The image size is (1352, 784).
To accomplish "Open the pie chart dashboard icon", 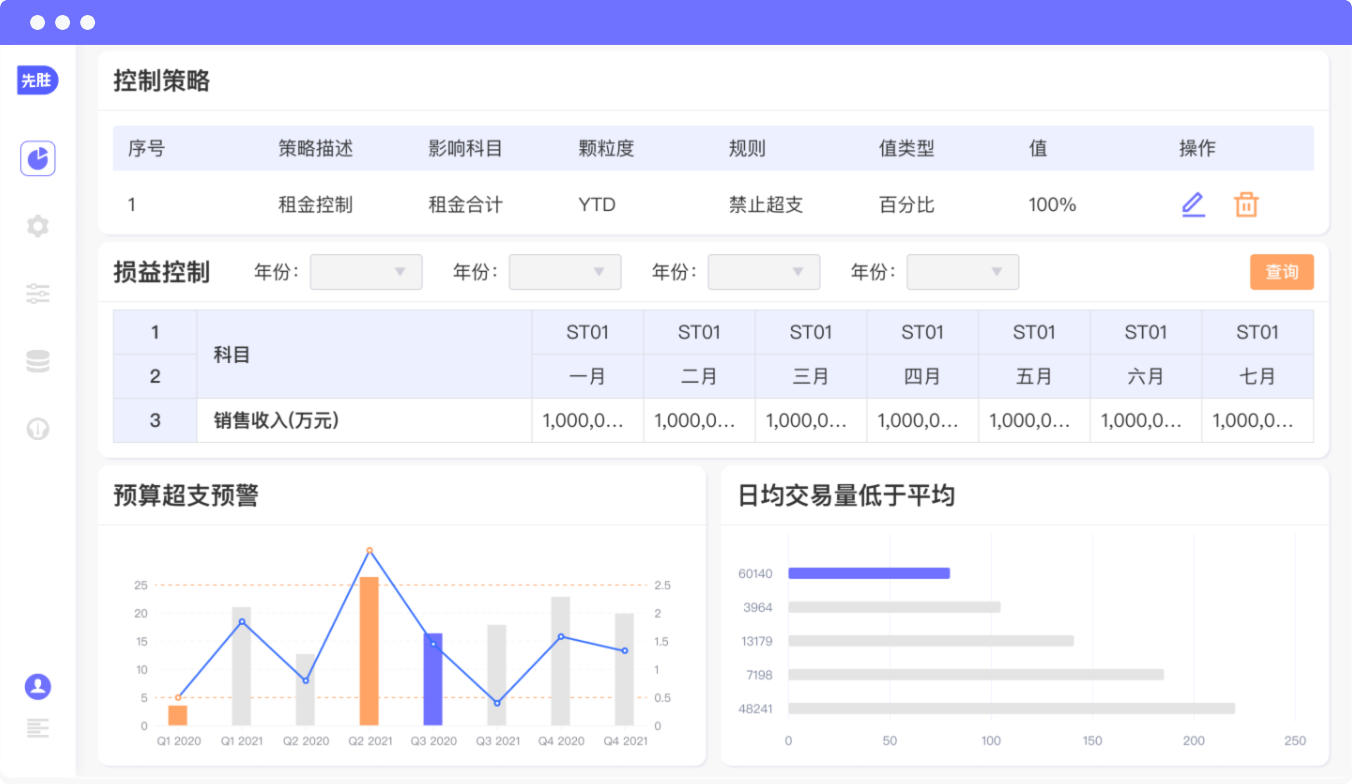I will click(x=38, y=159).
